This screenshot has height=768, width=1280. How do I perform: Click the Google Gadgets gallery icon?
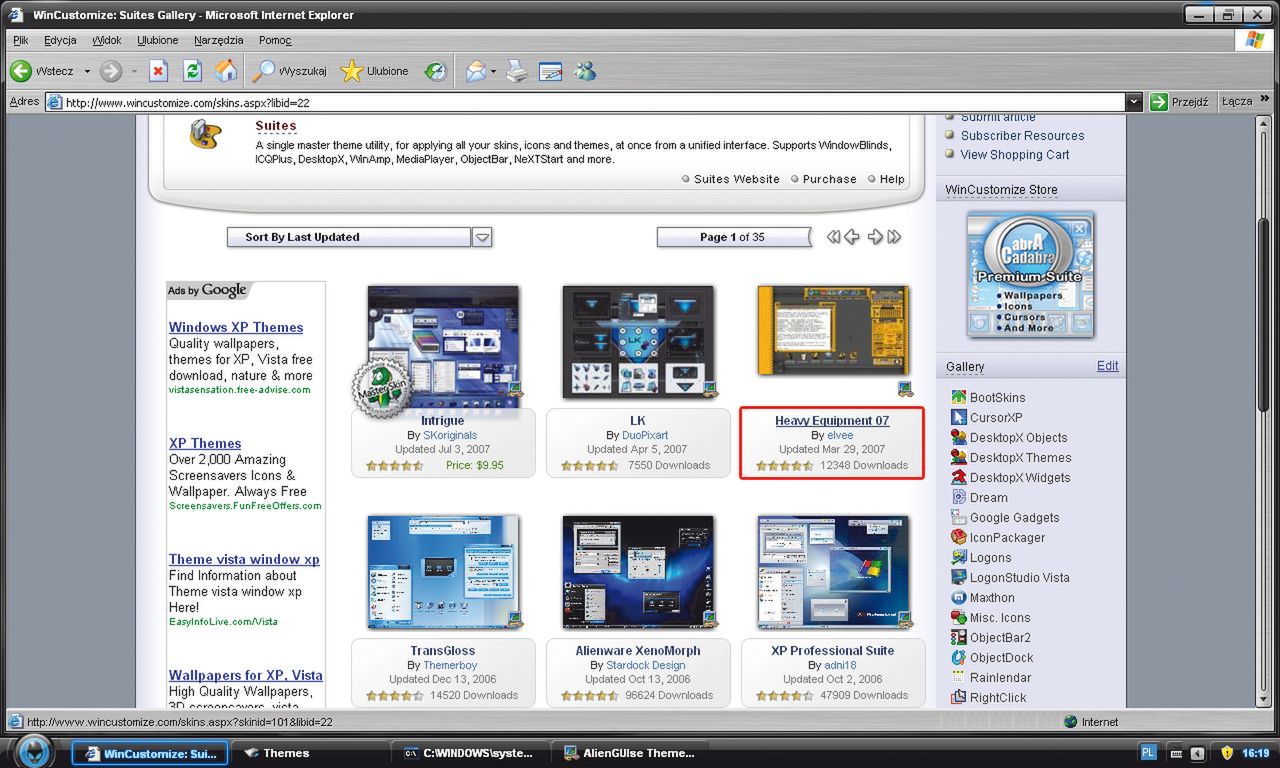959,517
